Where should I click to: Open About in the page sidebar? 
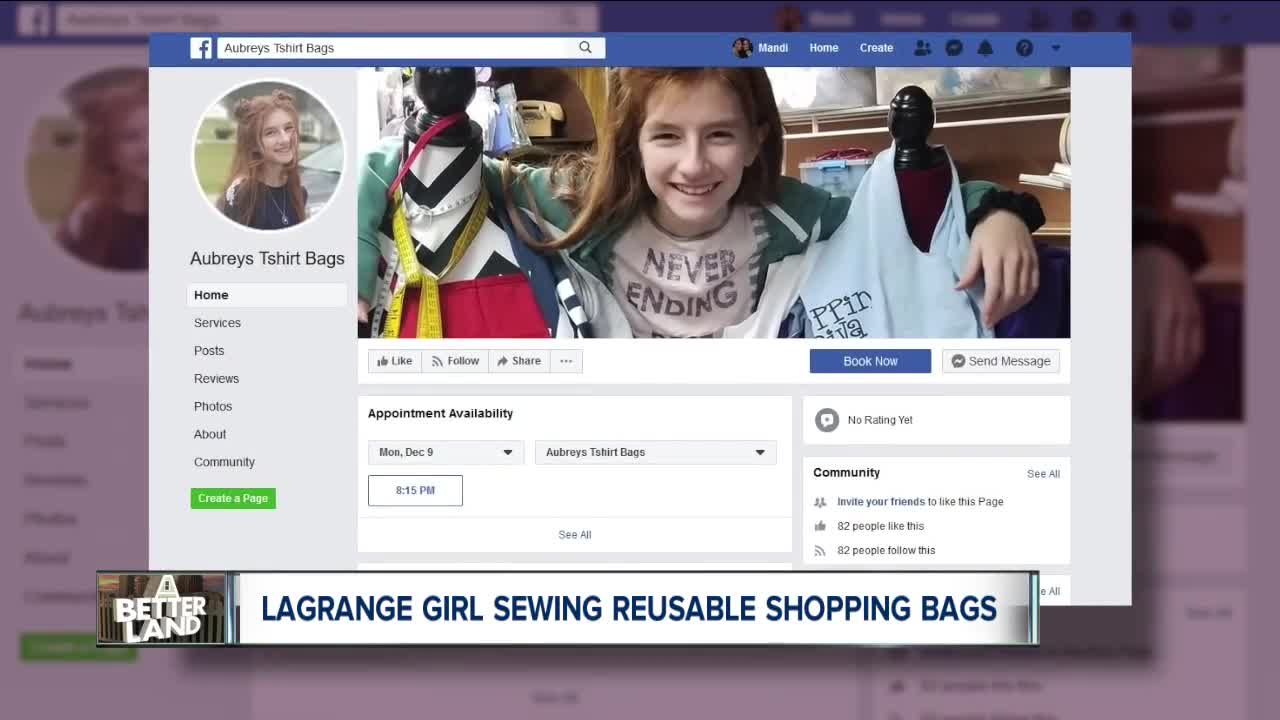tap(210, 434)
